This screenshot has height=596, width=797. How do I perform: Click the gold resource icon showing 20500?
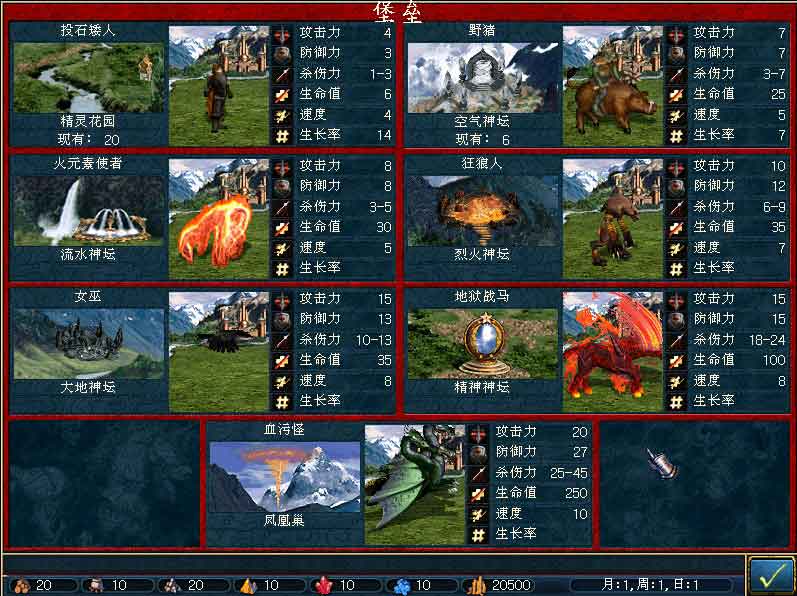pos(476,586)
